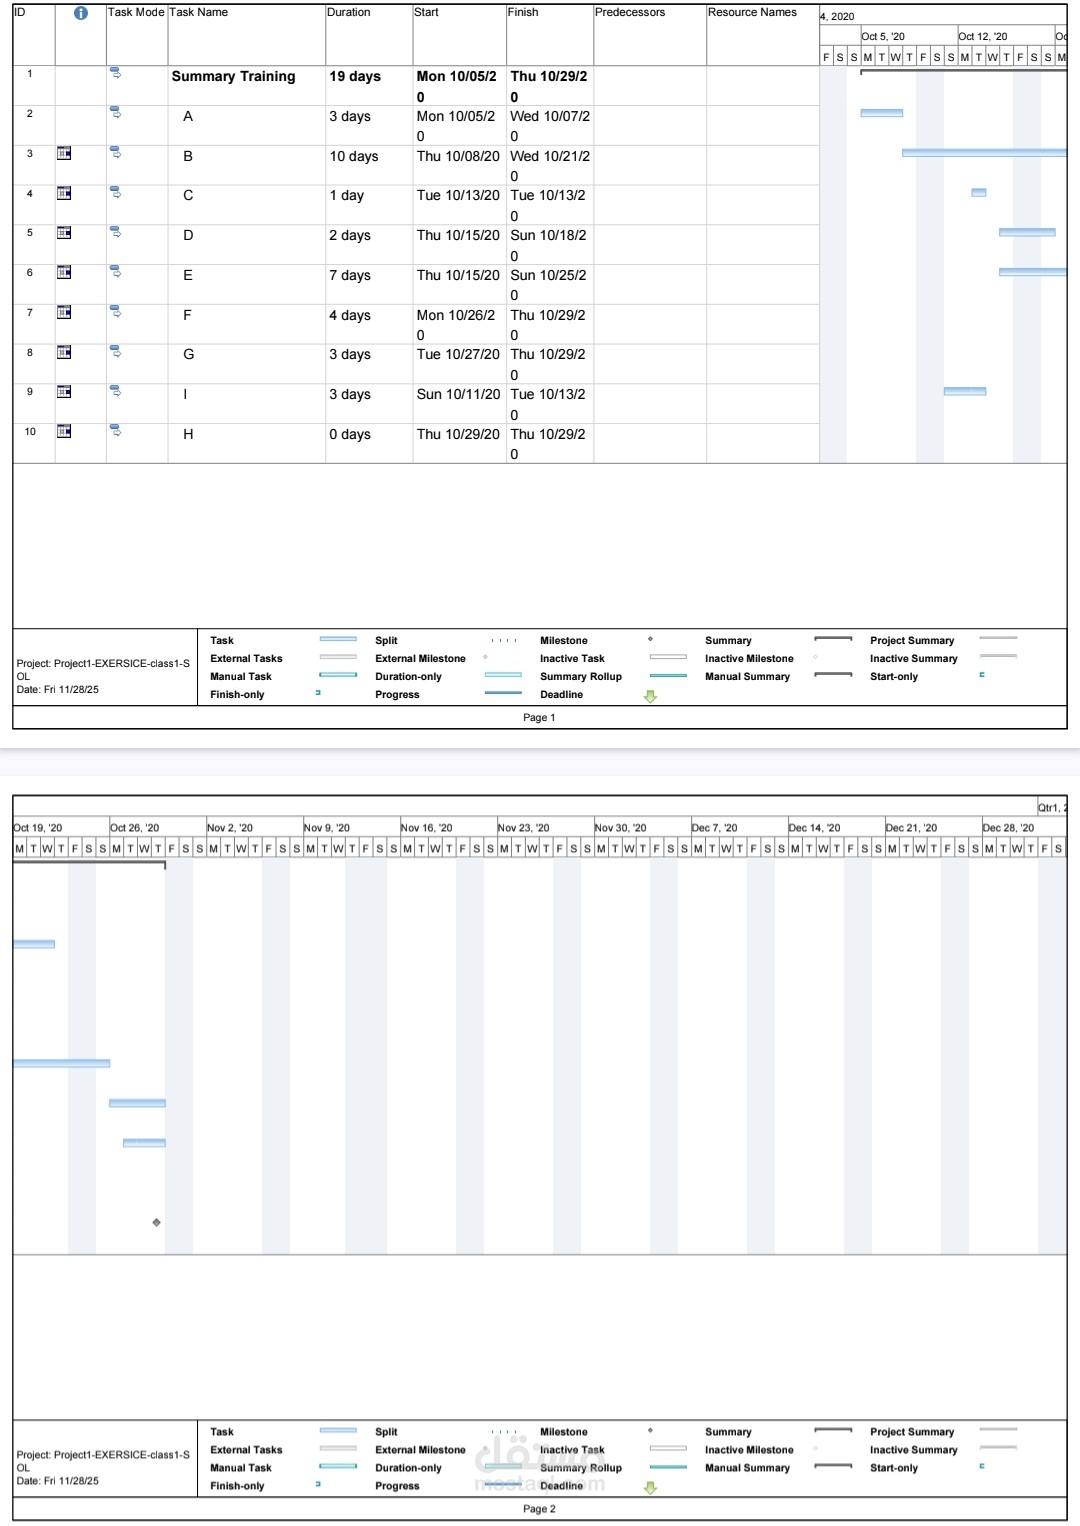This screenshot has width=1080, height=1526.
Task: Click the constraint calendar indicator in row 5
Action: tap(64, 232)
